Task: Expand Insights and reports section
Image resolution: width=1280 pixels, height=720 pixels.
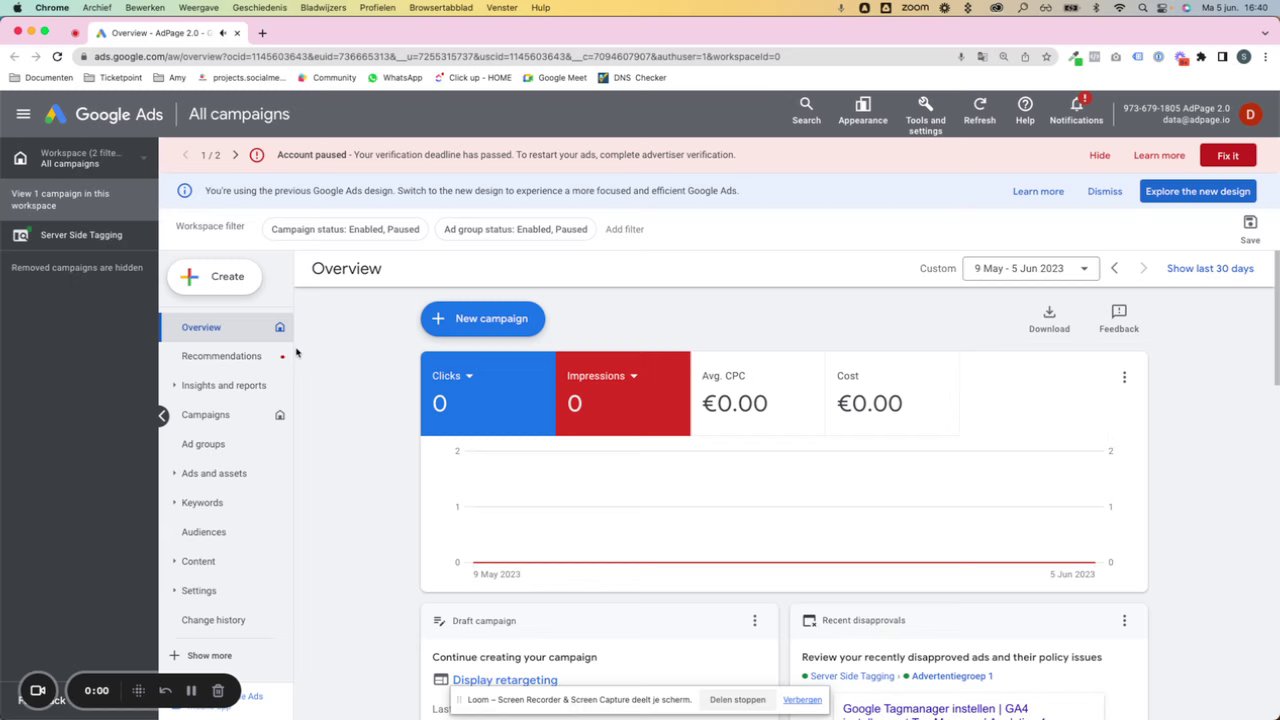Action: 174,385
